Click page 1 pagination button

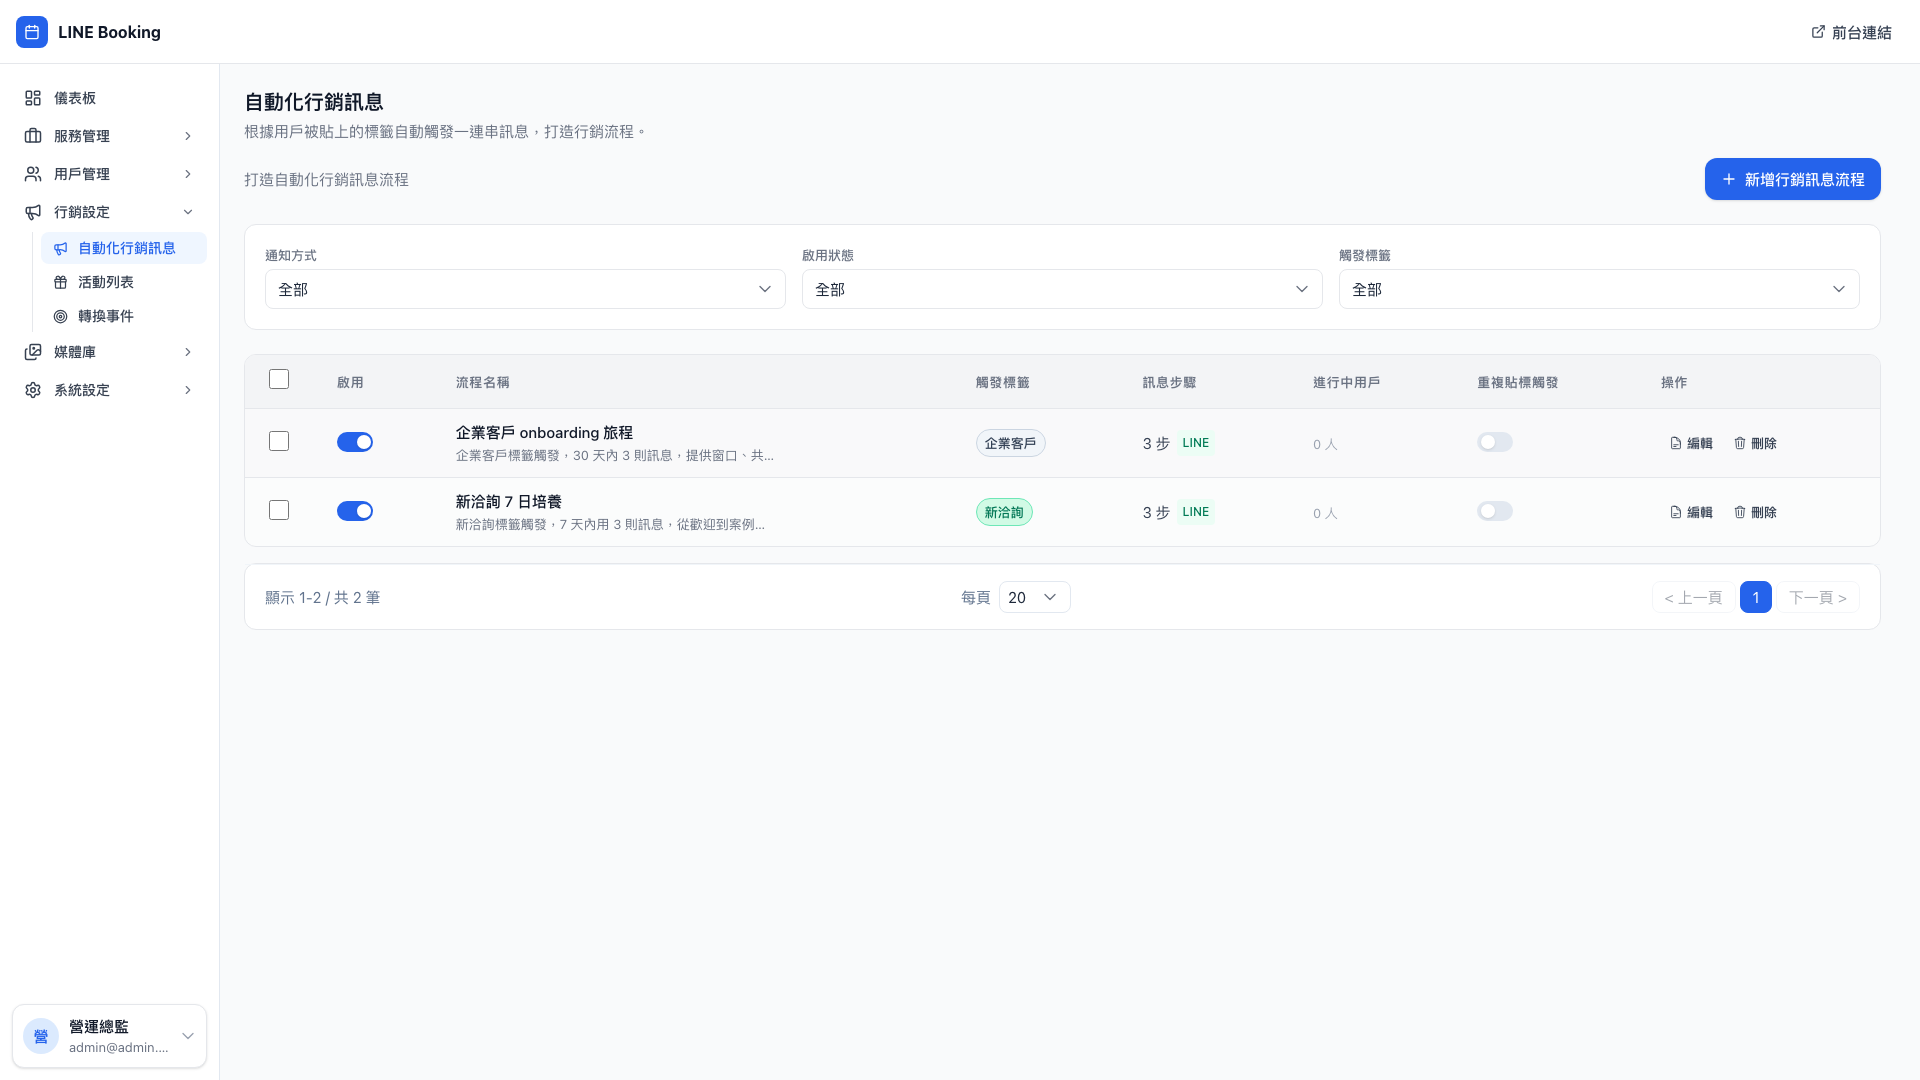(x=1756, y=597)
